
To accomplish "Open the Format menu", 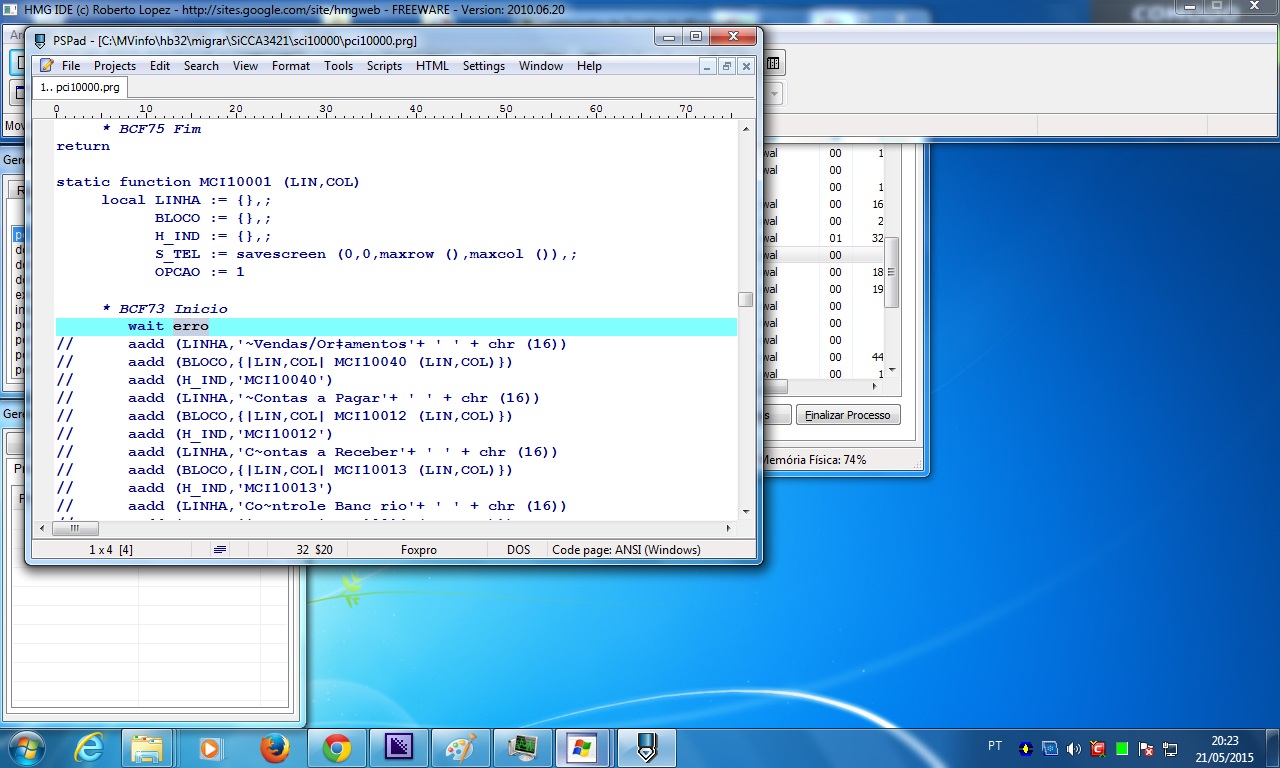I will point(291,66).
